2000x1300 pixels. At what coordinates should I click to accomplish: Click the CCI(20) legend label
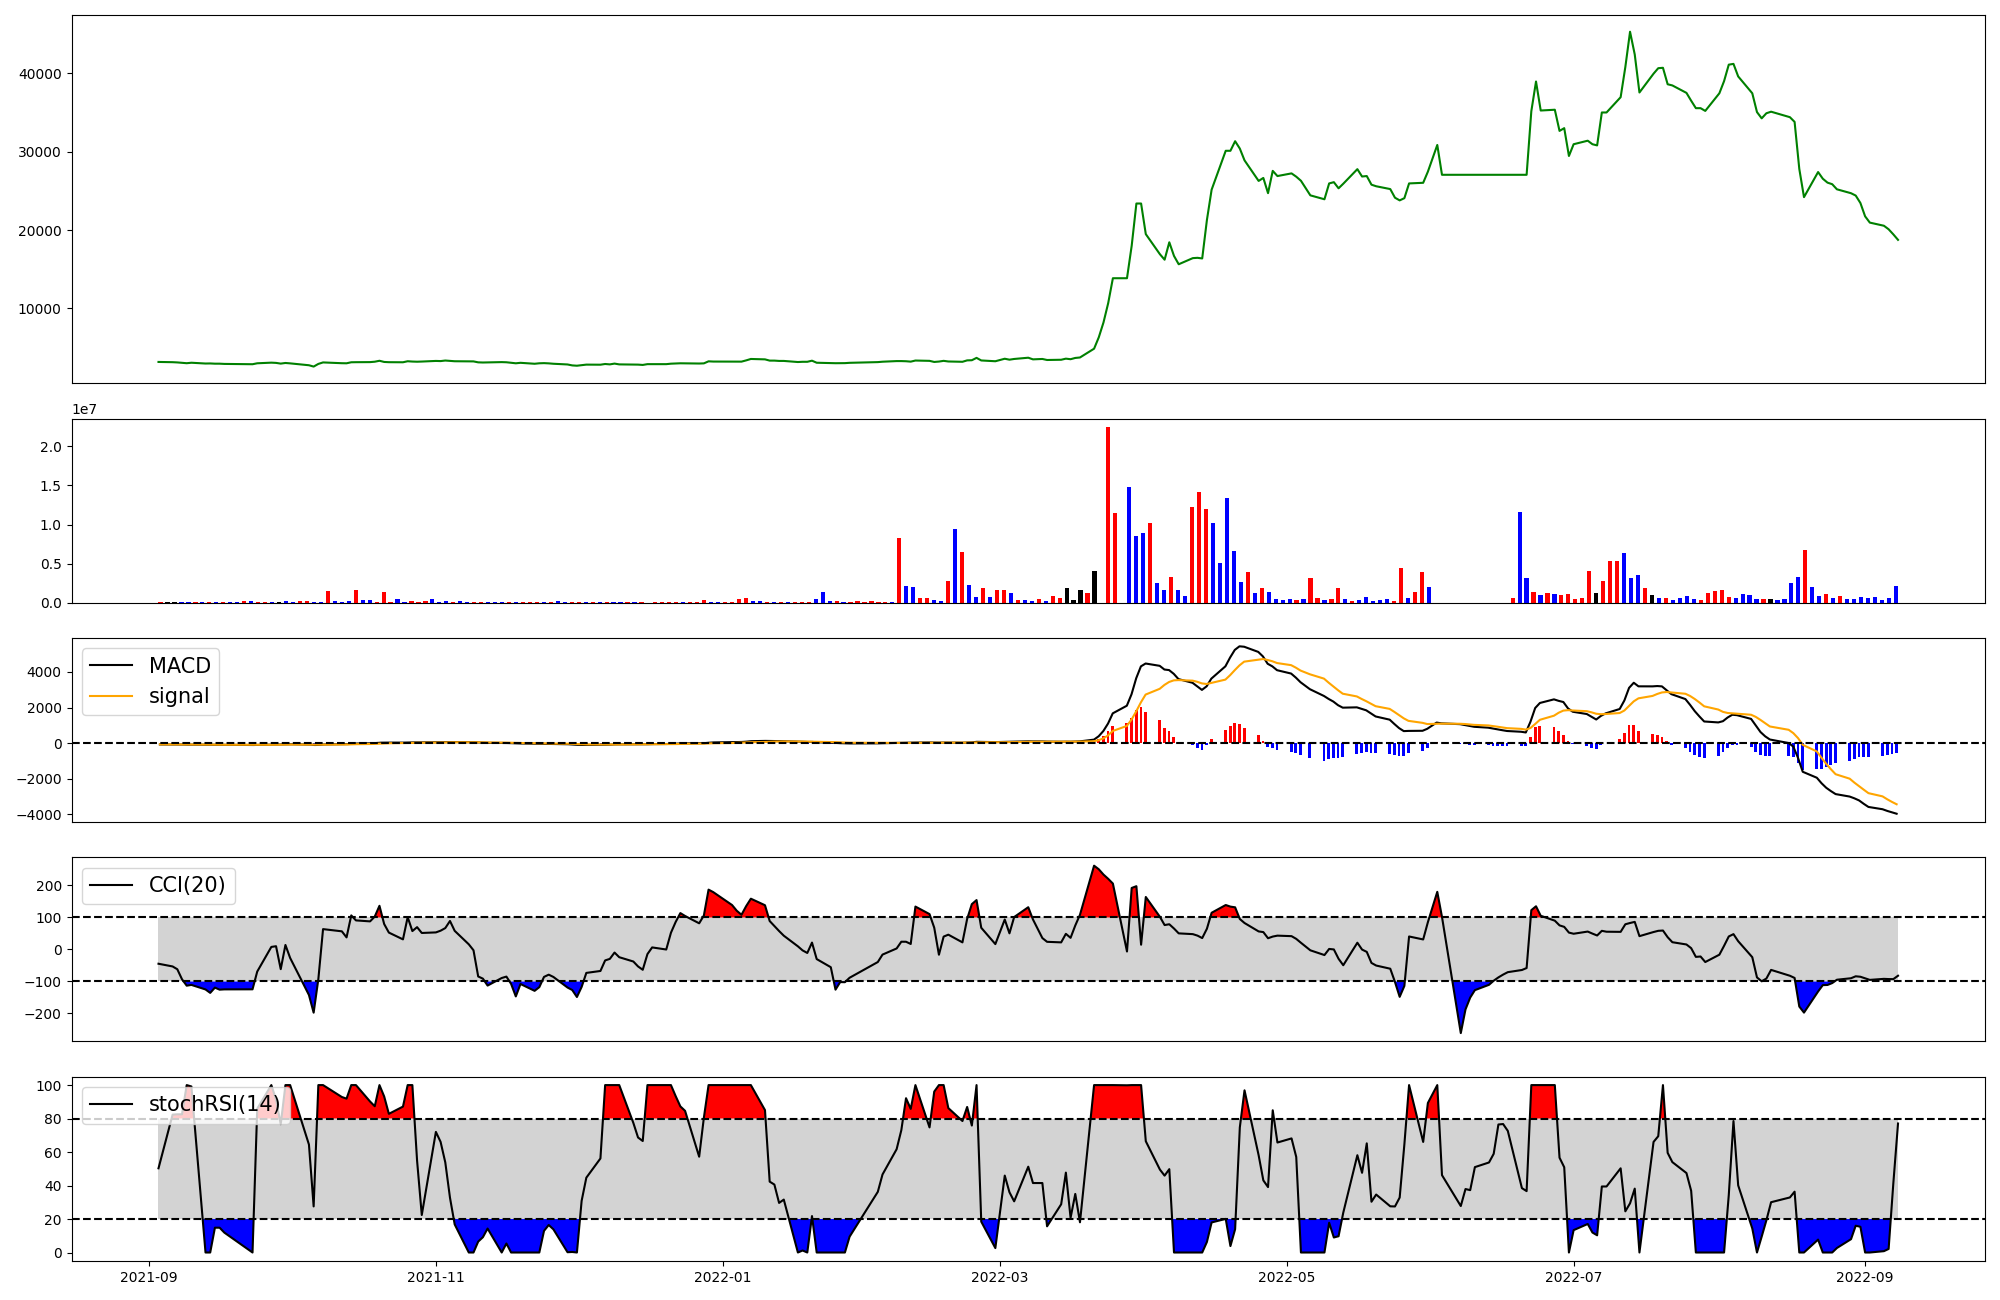[186, 885]
